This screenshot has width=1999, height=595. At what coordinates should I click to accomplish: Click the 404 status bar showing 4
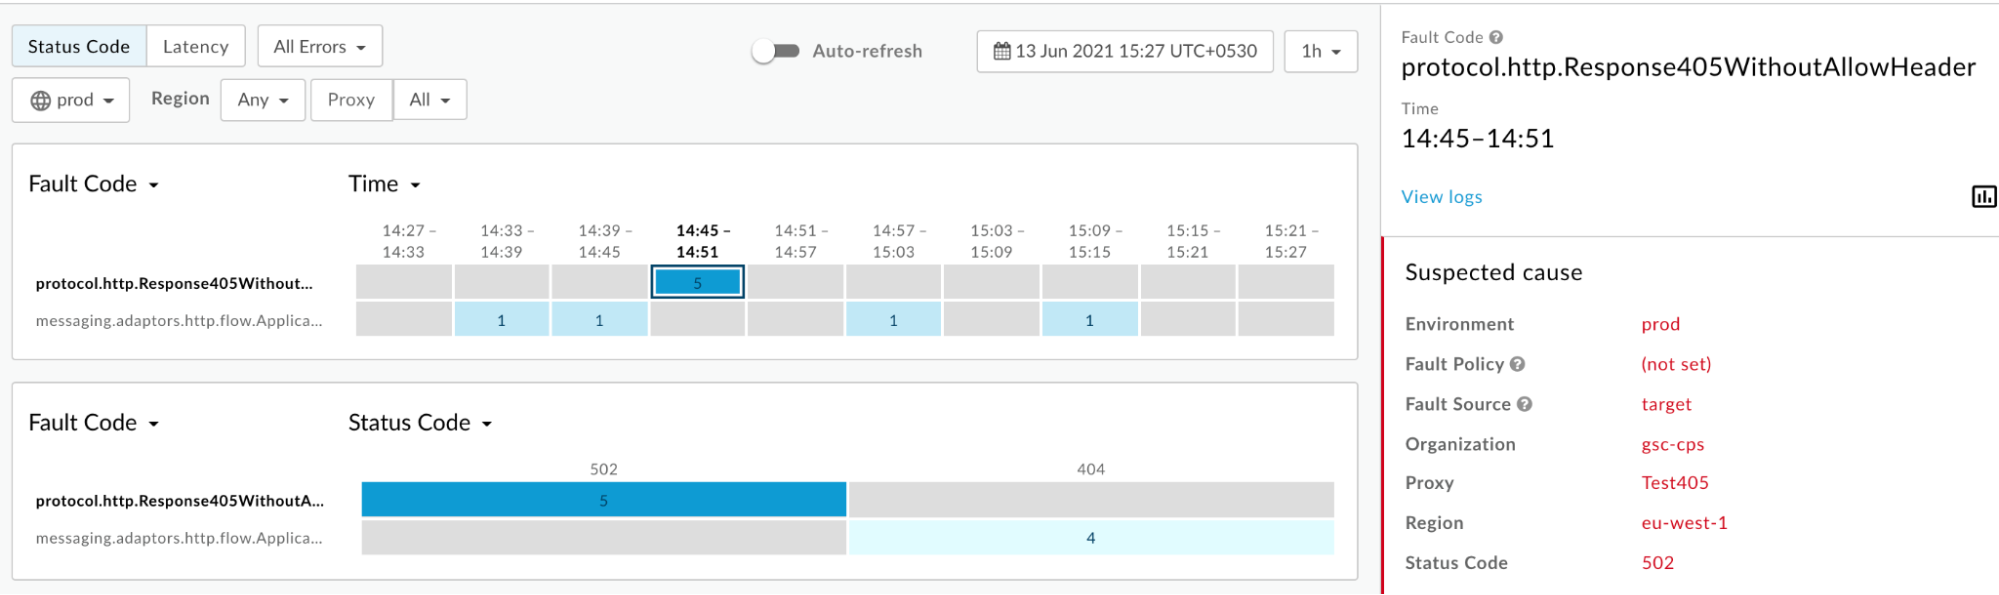tap(1090, 538)
